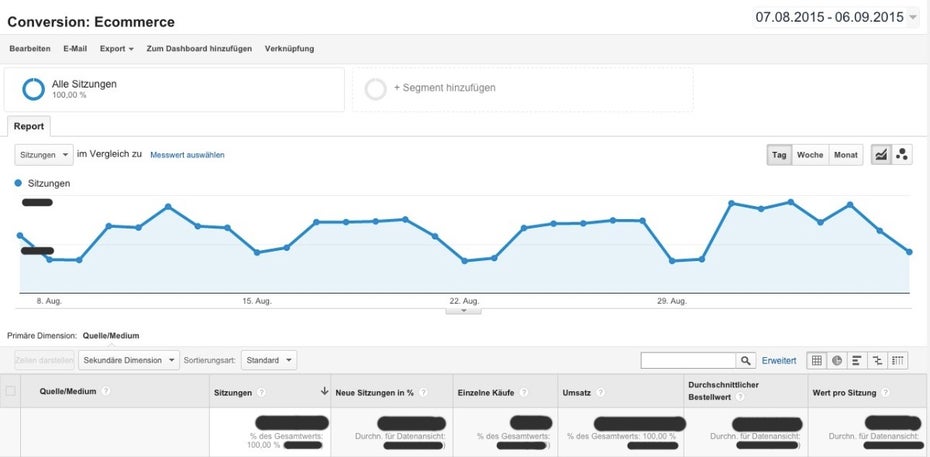Click the help icon beside Einzelne Käufe
Viewport: 930px width, 457px height.
(525, 393)
